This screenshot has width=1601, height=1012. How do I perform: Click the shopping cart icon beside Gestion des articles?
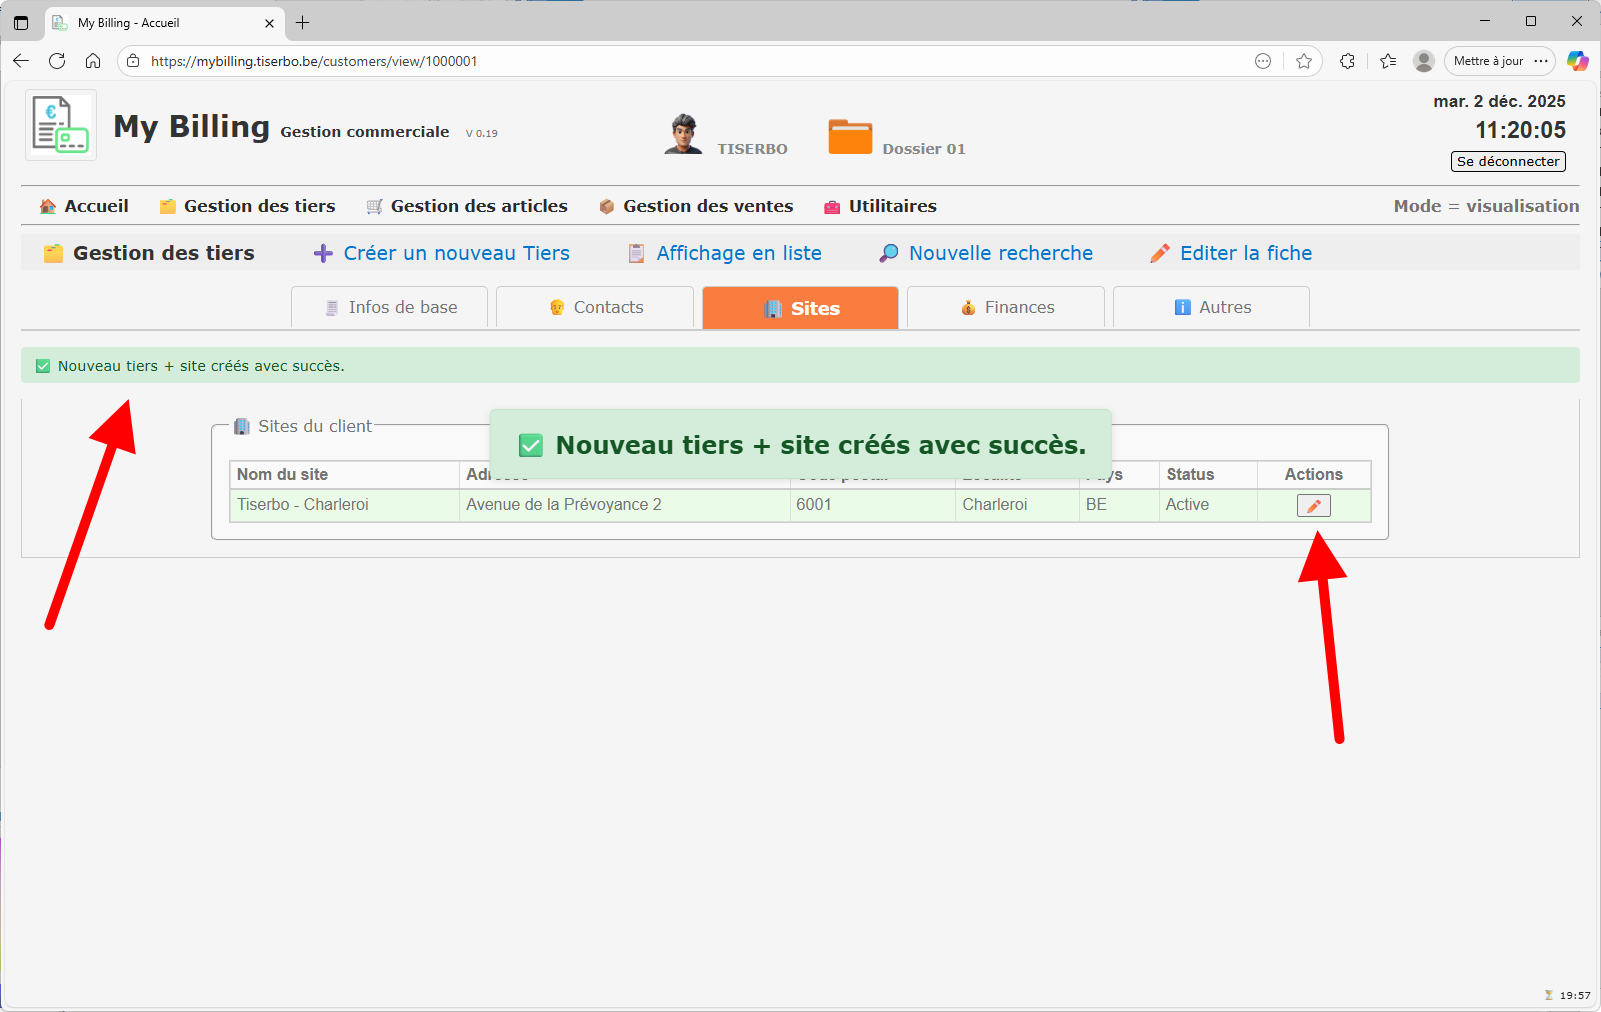tap(374, 206)
